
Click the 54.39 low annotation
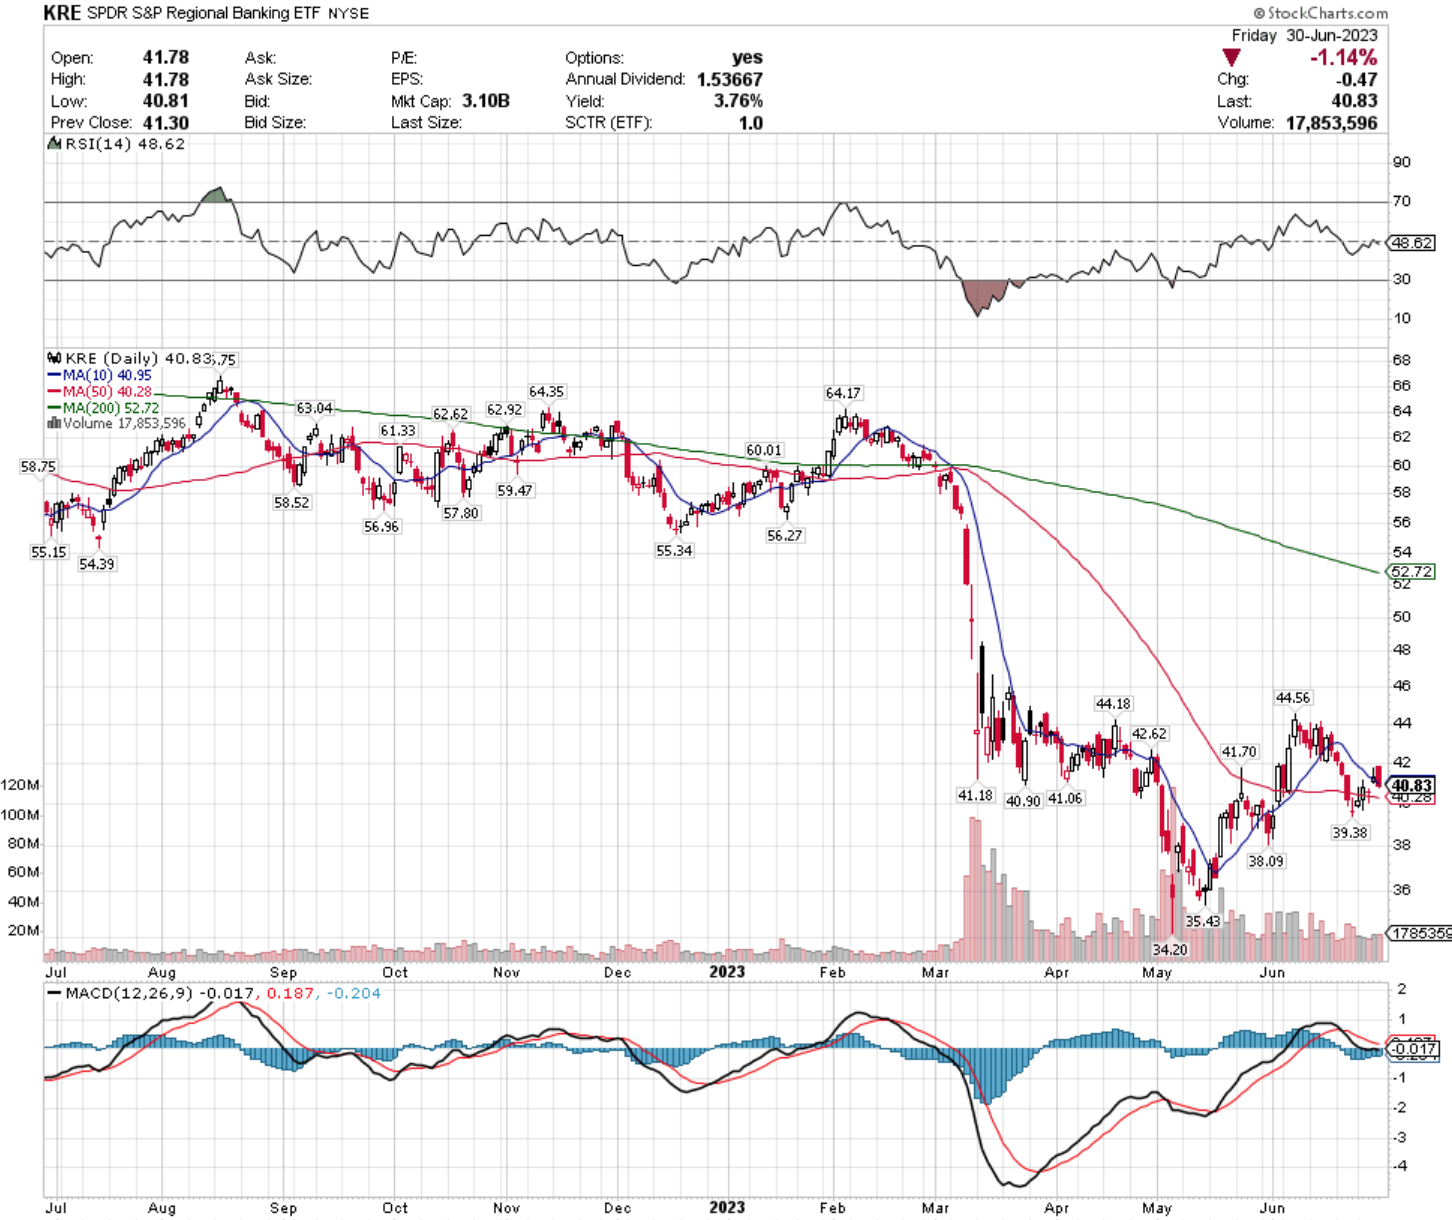96,564
